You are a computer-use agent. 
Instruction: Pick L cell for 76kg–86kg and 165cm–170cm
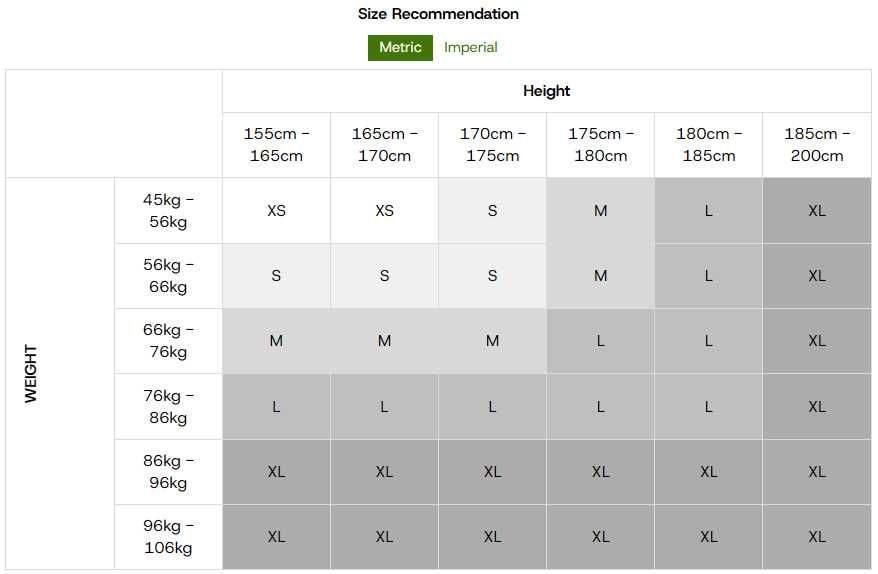pos(384,407)
